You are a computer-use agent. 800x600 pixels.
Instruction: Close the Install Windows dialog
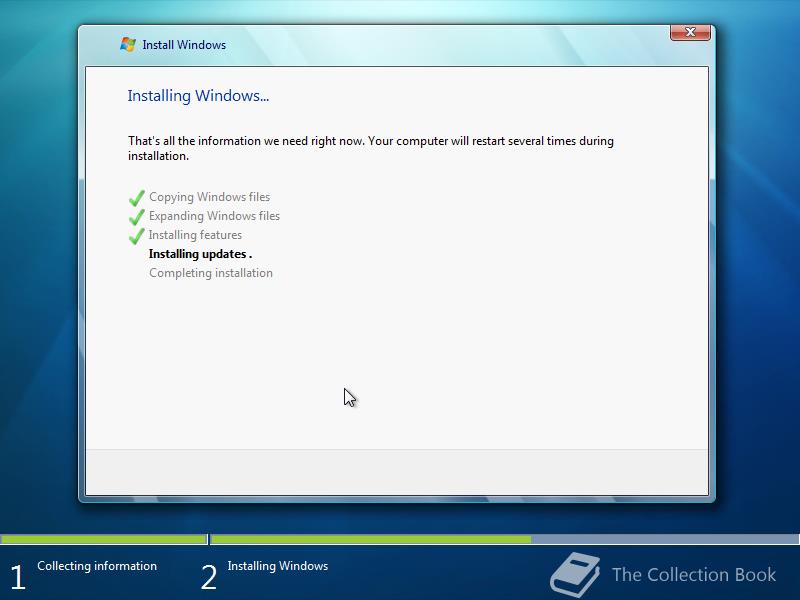pyautogui.click(x=690, y=32)
